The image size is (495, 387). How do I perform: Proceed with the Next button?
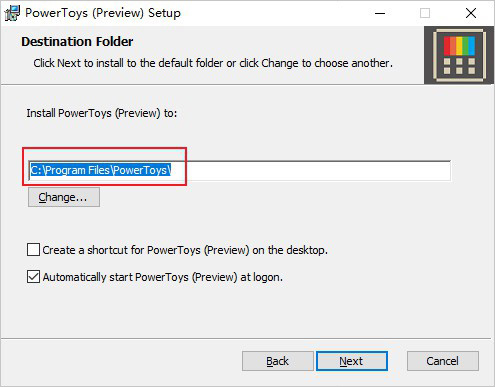click(352, 361)
